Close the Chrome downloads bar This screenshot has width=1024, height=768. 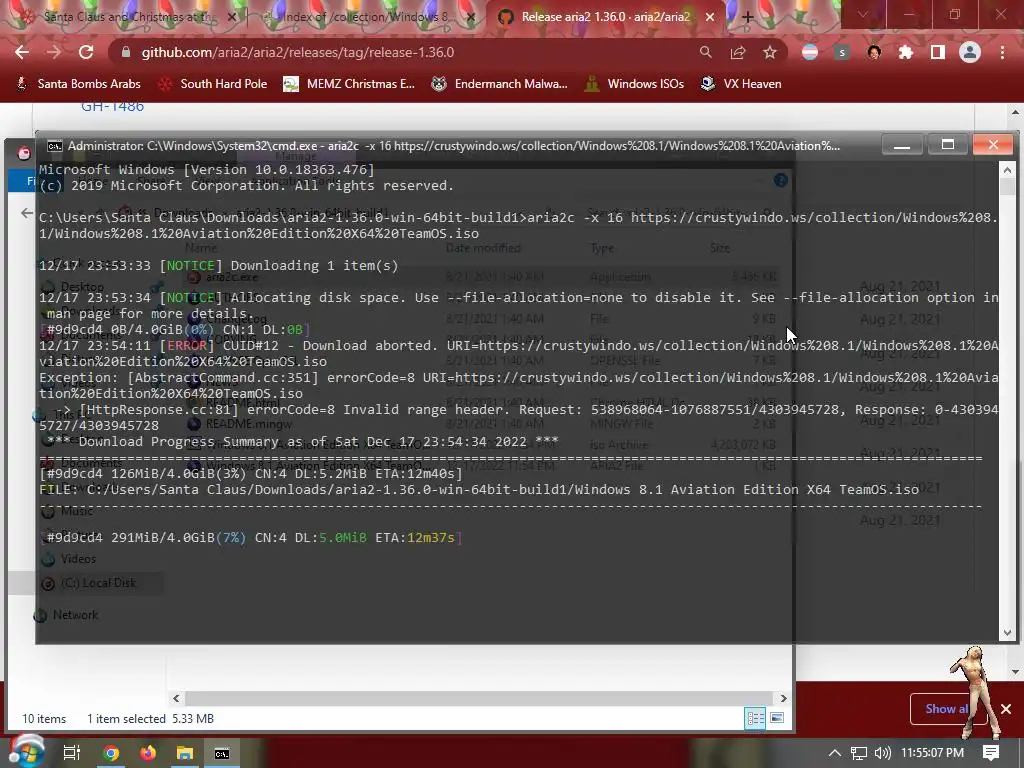click(1006, 709)
